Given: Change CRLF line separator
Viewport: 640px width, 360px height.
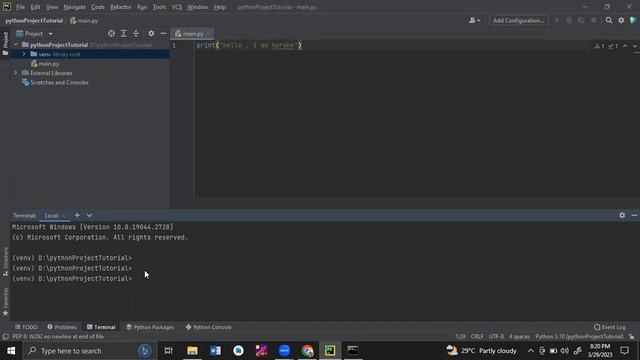Looking at the screenshot, I should 477,337.
